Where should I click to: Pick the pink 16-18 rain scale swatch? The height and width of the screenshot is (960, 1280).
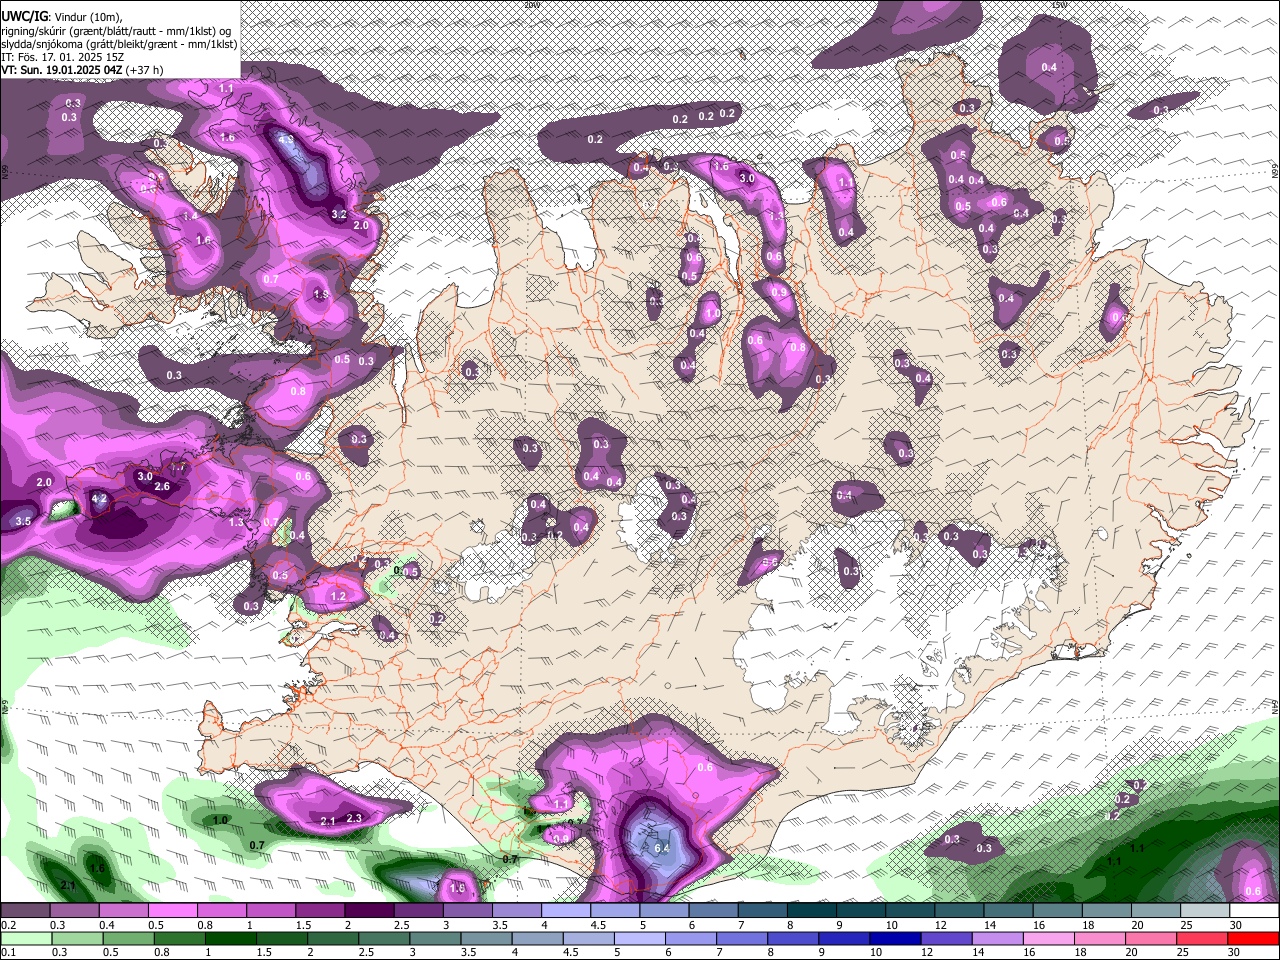point(1048,938)
